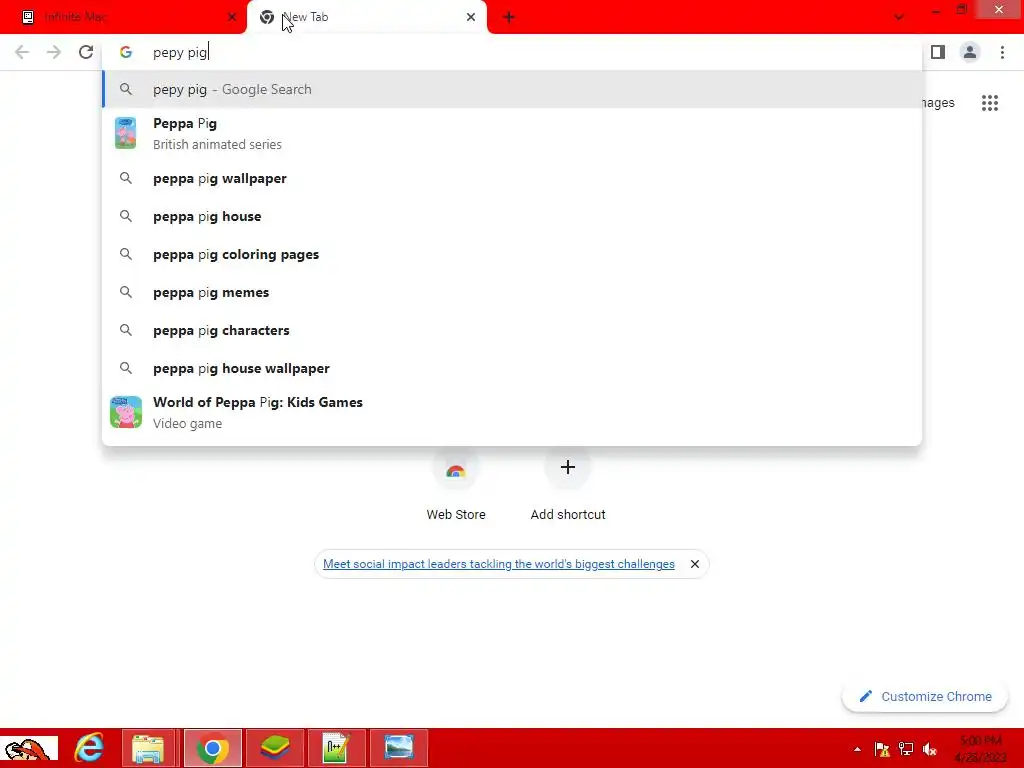Open the Web Store shortcut

point(456,483)
